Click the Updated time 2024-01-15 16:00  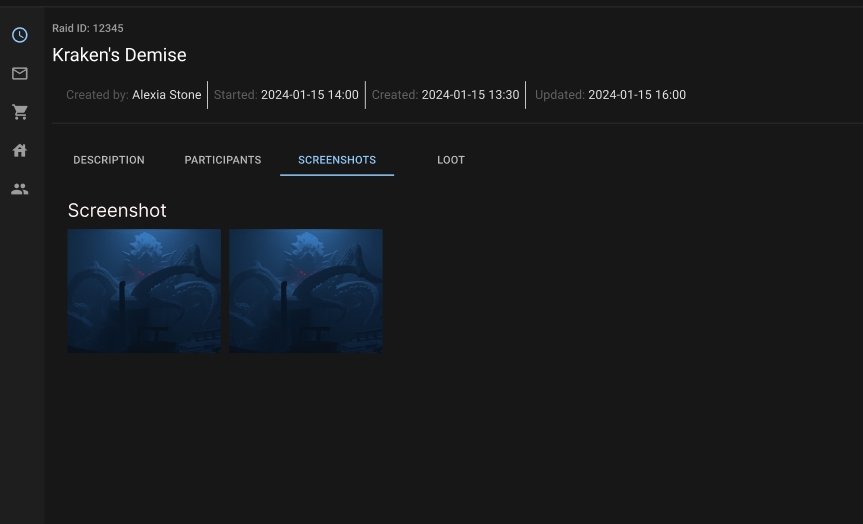click(x=637, y=95)
